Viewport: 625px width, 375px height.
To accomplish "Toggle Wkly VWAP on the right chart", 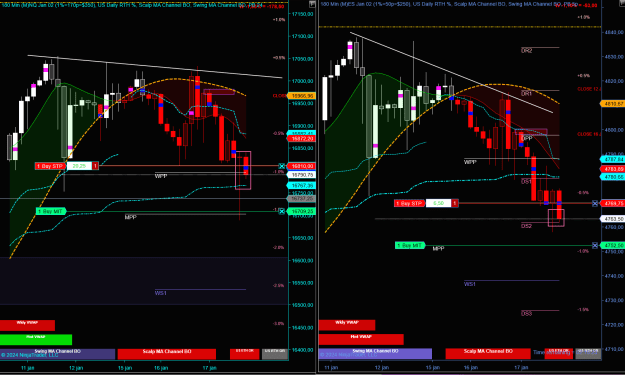I will pyautogui.click(x=347, y=325).
